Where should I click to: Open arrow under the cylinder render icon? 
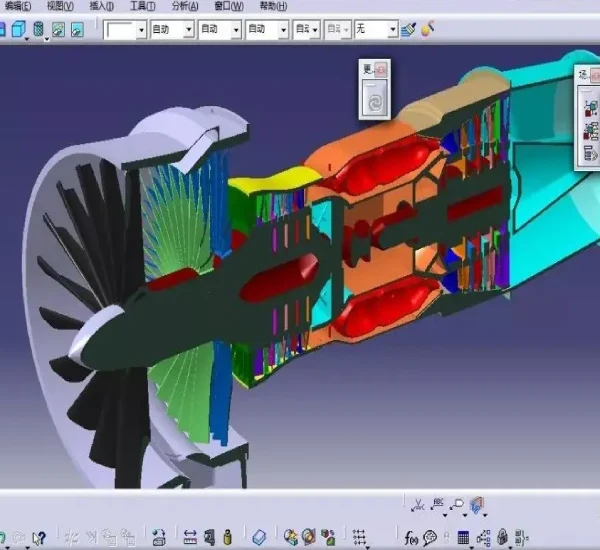[47, 39]
